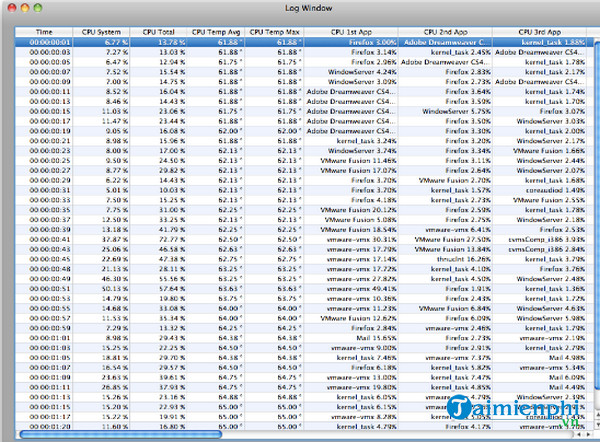This screenshot has width=600, height=442.
Task: Sort by the CPU Temp Avg column header
Action: point(216,32)
